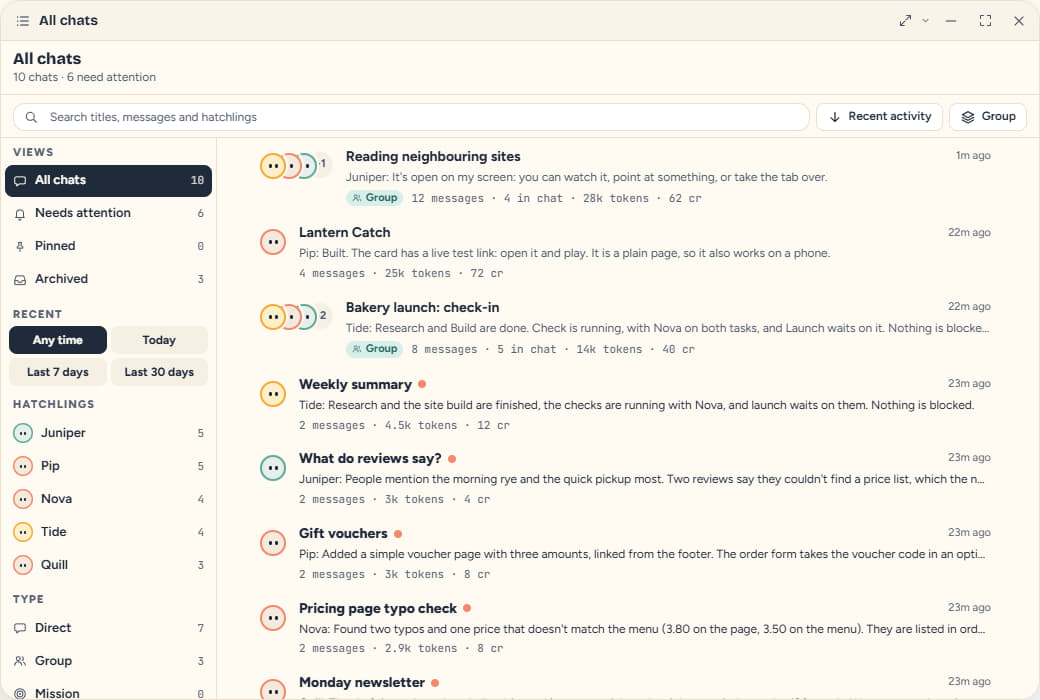Select the Last 7 days filter
The image size is (1040, 700).
pyautogui.click(x=58, y=372)
